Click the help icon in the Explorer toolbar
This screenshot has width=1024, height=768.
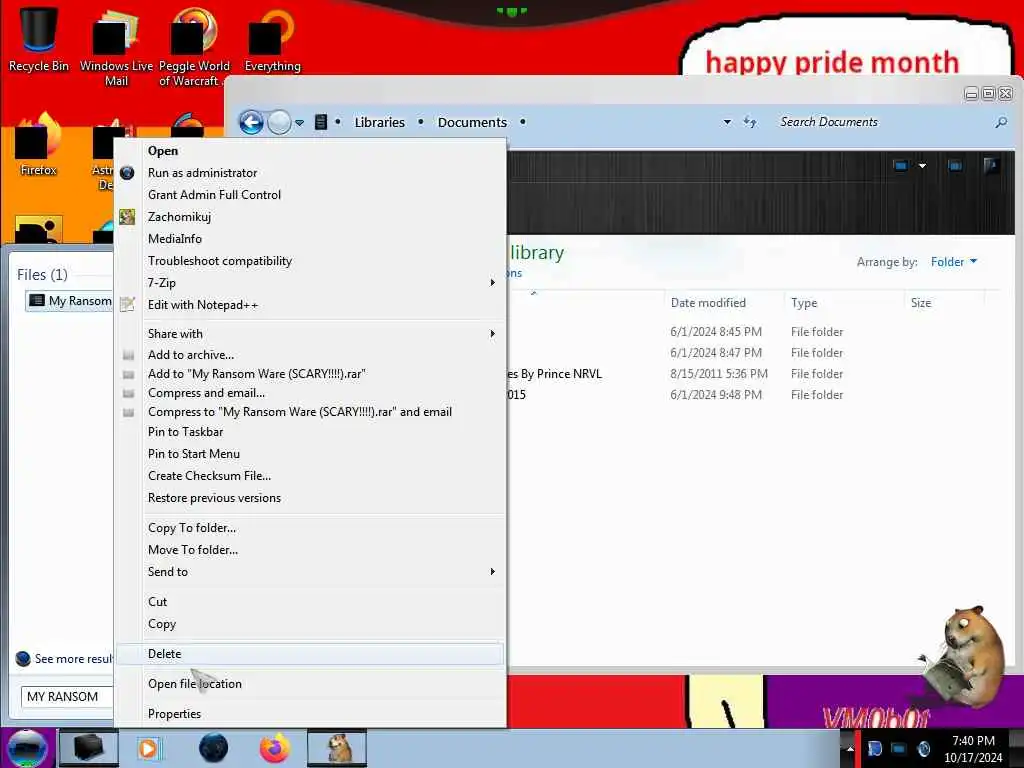click(991, 166)
